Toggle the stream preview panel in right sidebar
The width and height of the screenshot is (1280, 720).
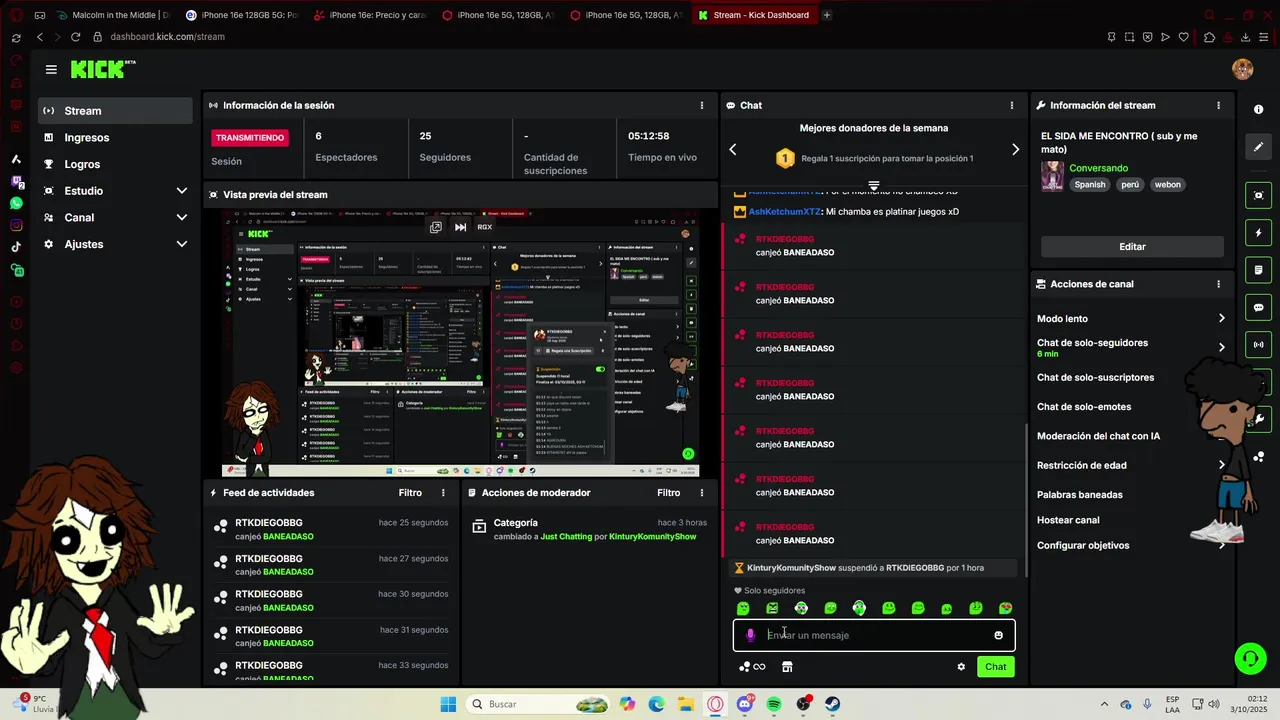tap(1258, 195)
